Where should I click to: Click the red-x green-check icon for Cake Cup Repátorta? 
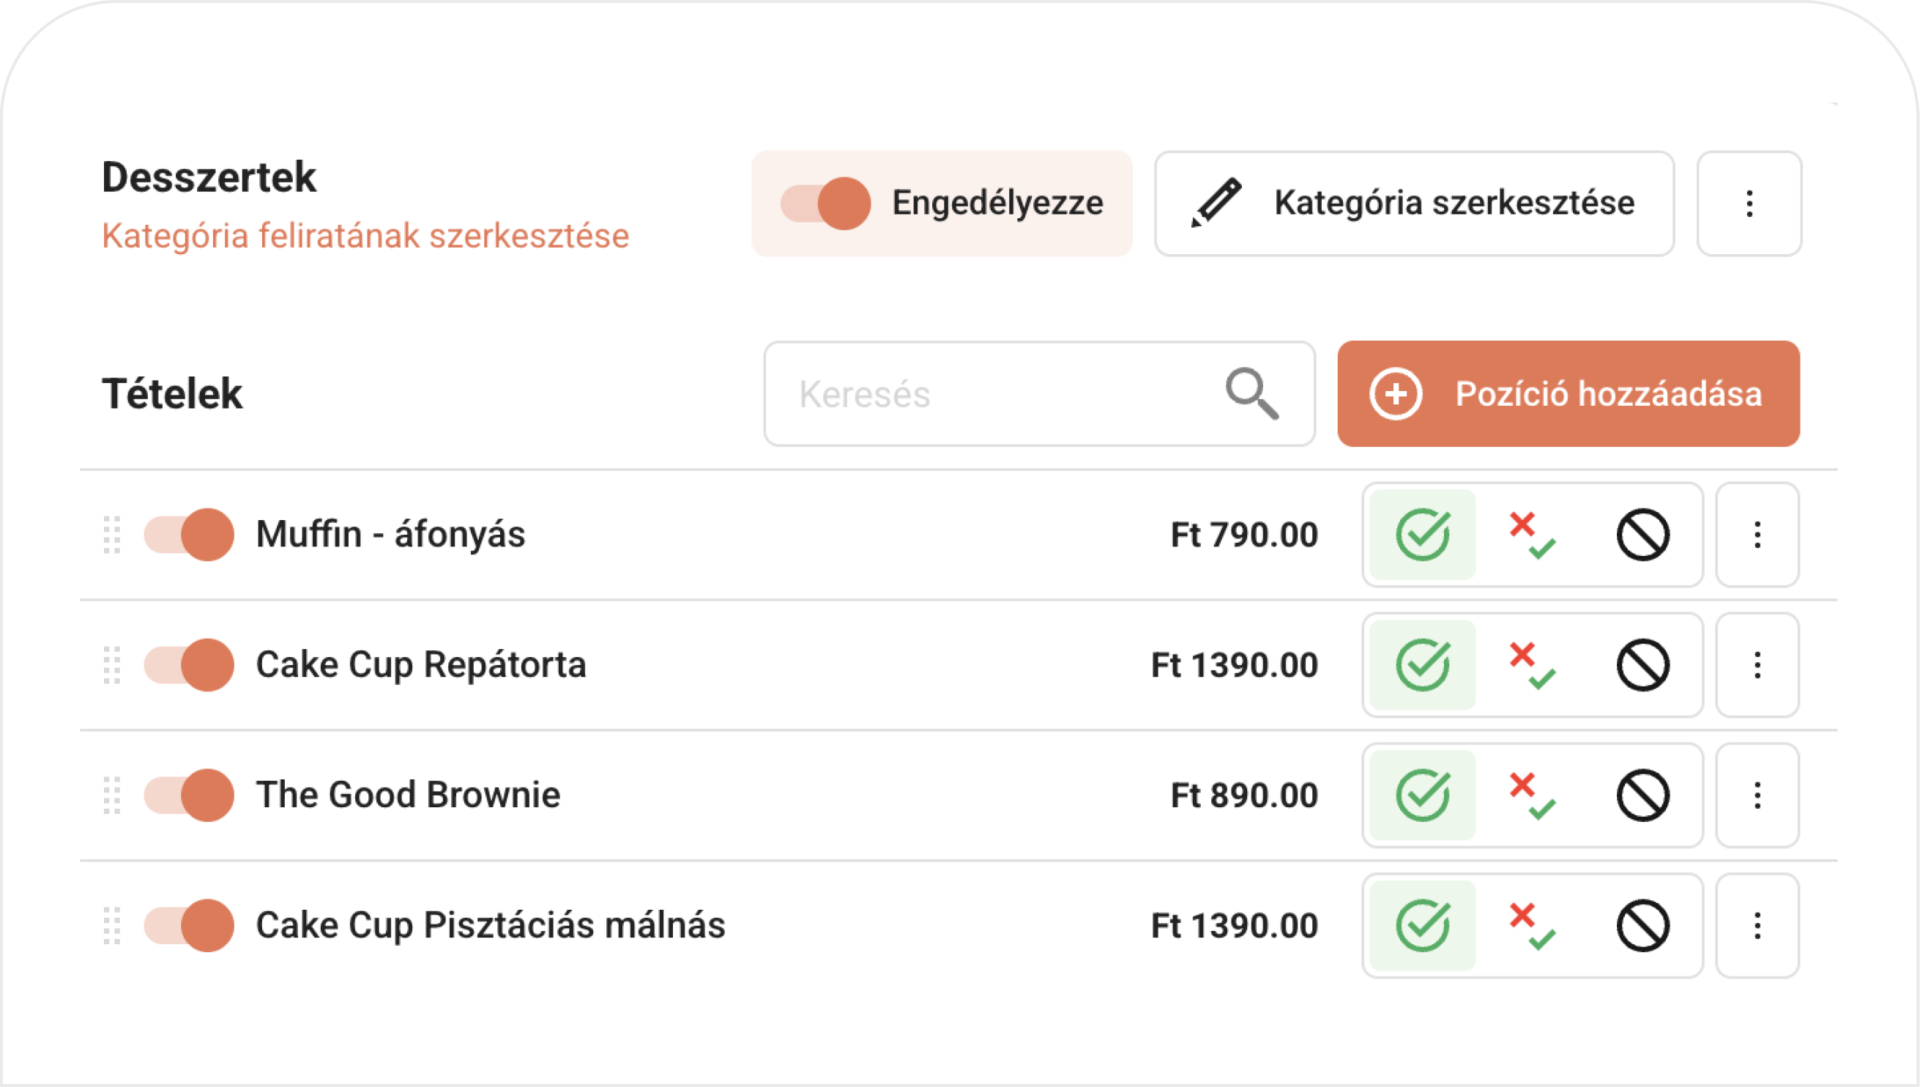pos(1532,665)
